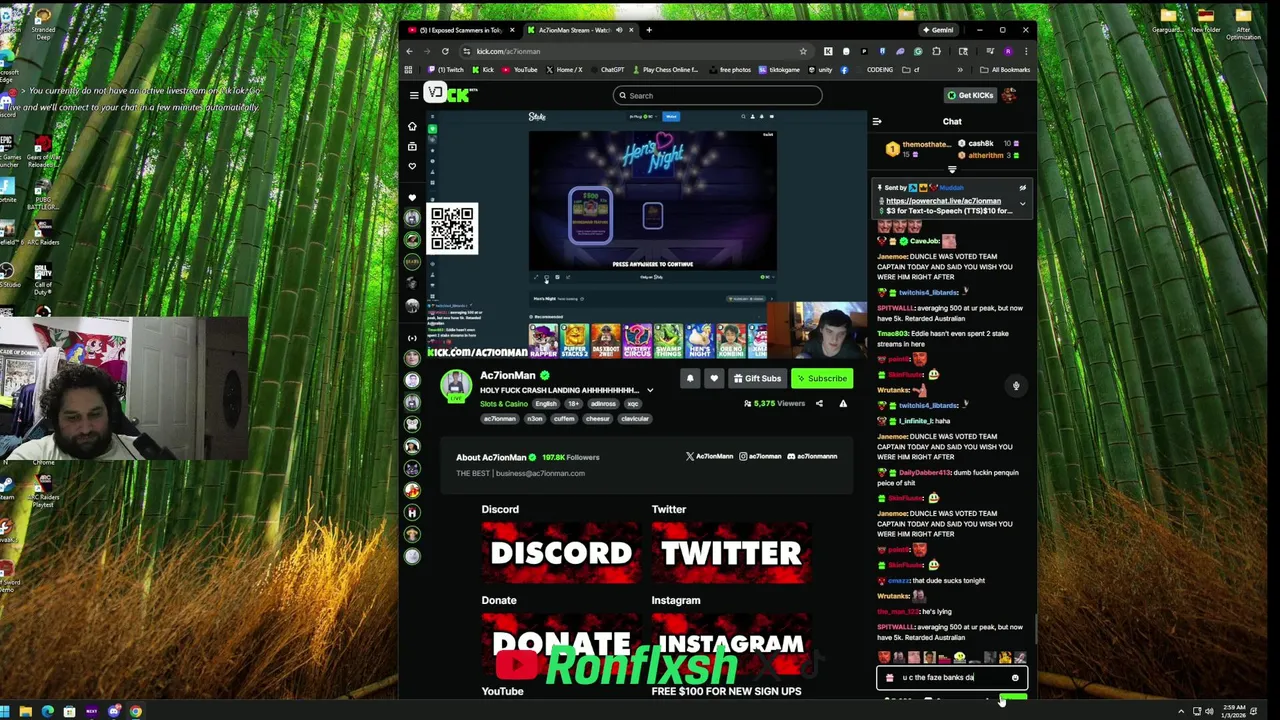The width and height of the screenshot is (1280, 720).
Task: Turn on stream notifications bell
Action: click(690, 378)
